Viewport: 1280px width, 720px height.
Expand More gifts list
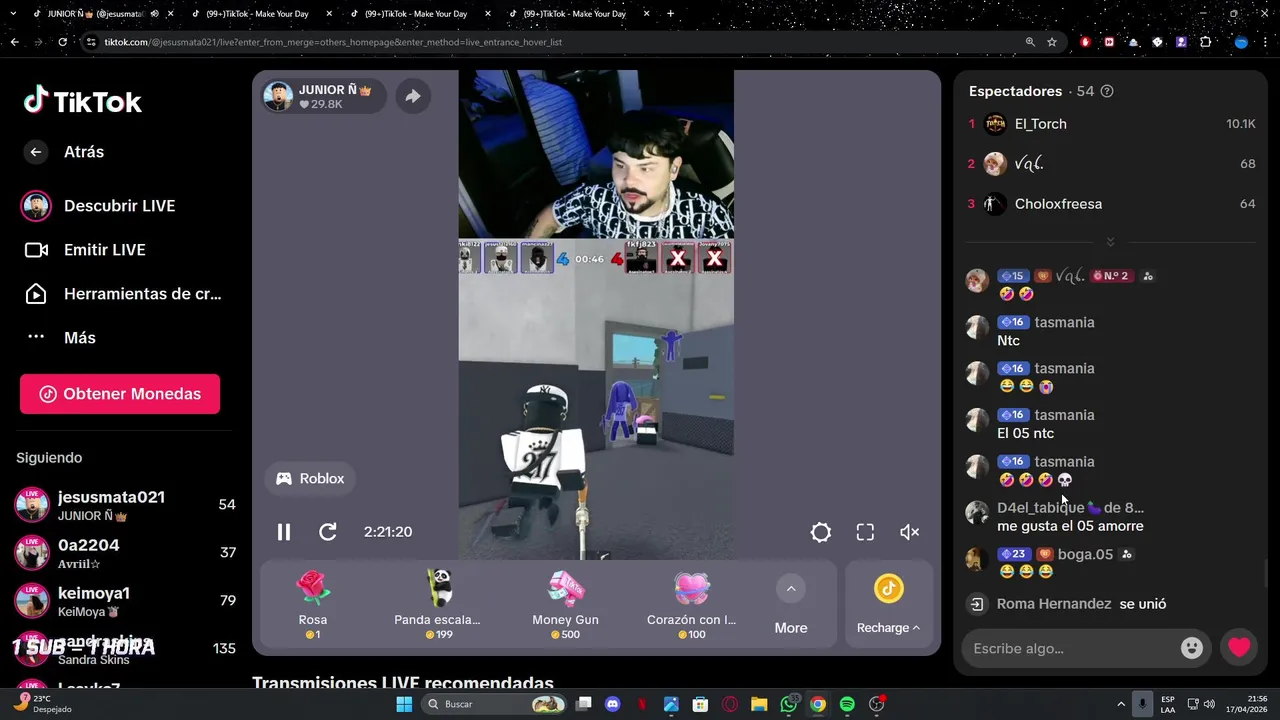click(x=791, y=605)
